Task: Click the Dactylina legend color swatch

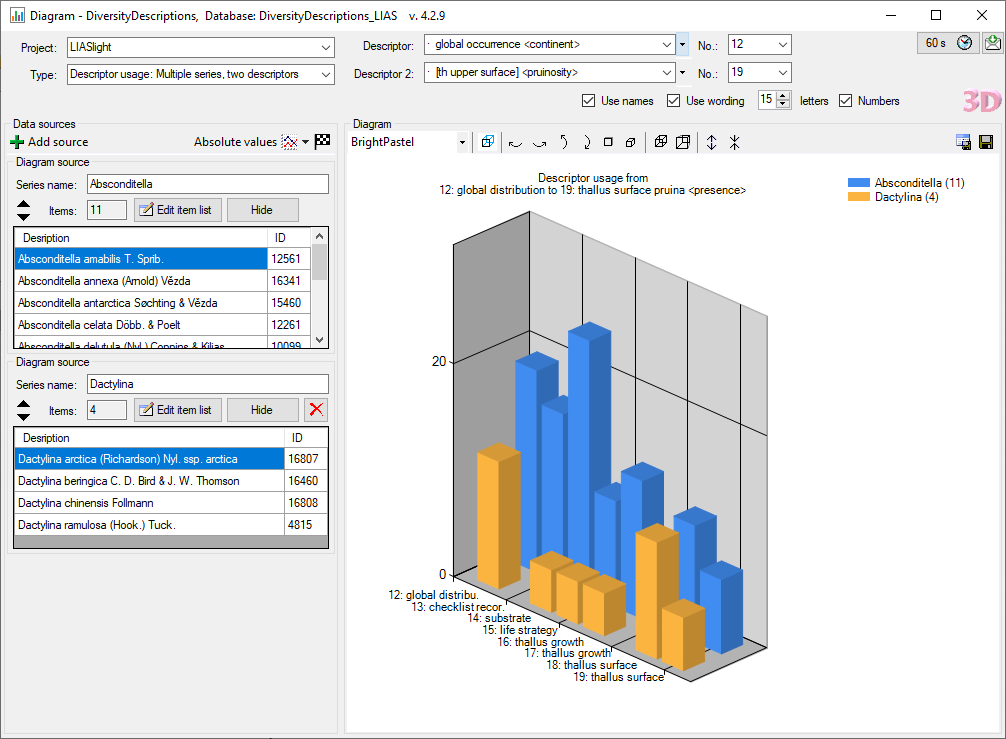Action: coord(858,197)
